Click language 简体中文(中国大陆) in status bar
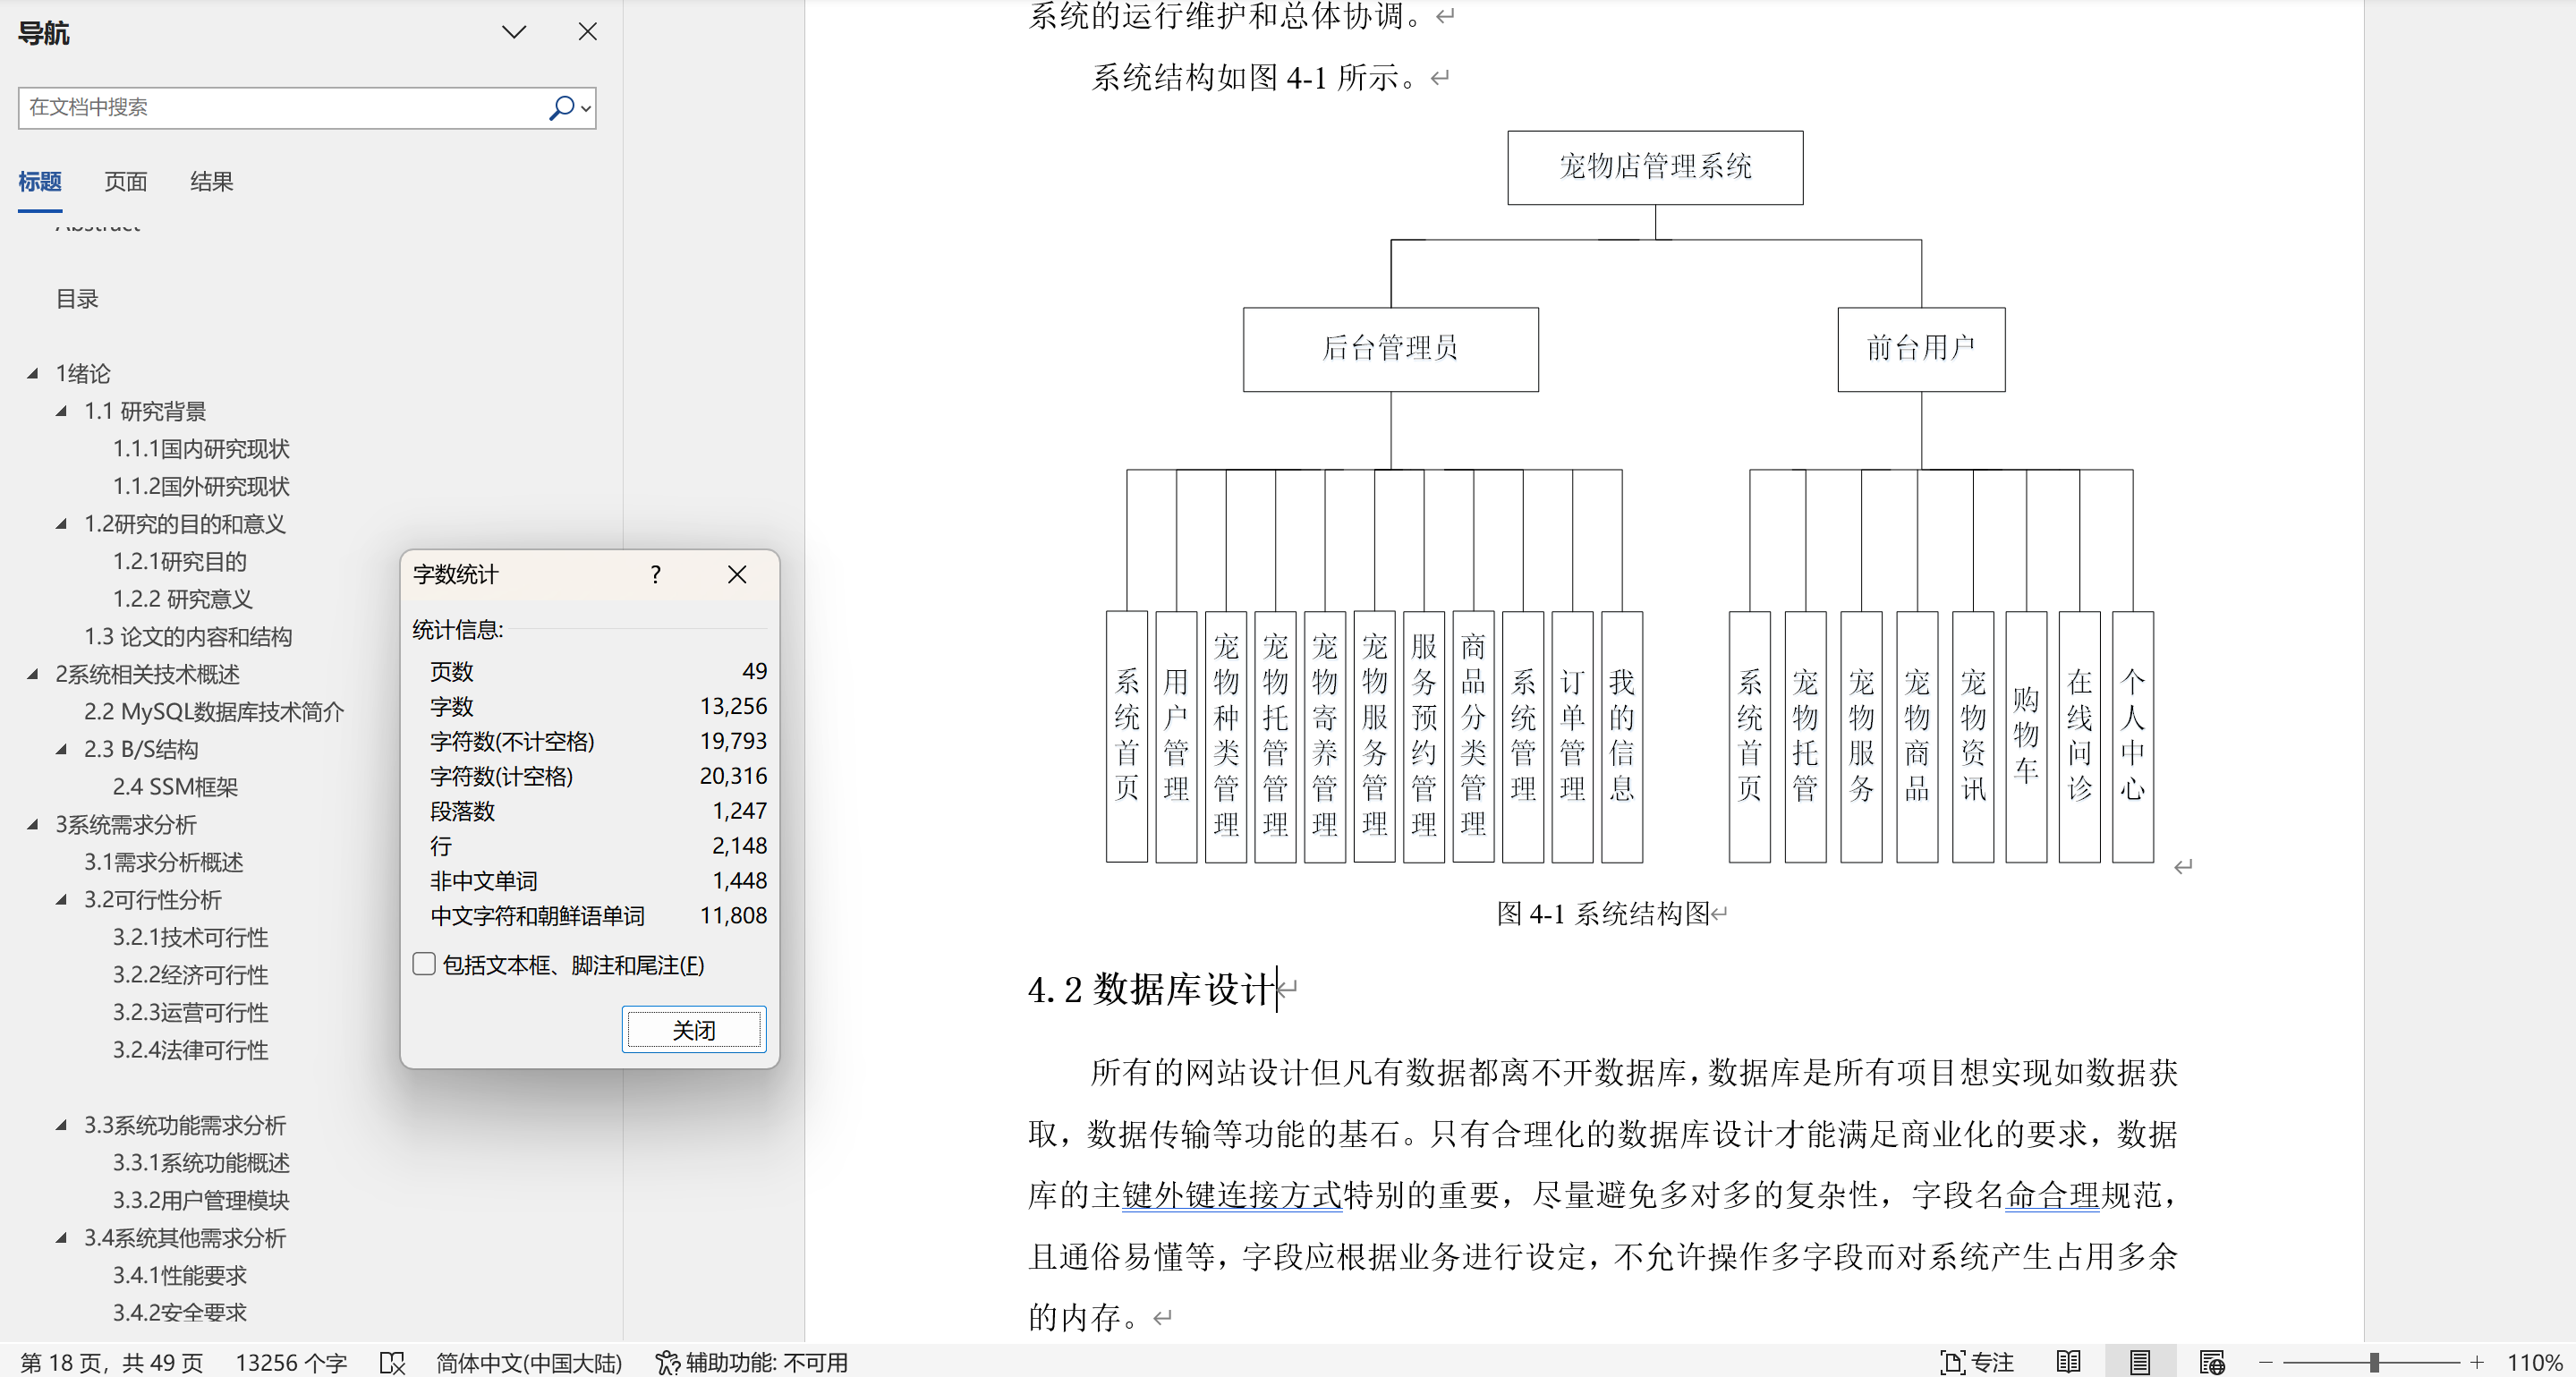 [x=529, y=1362]
